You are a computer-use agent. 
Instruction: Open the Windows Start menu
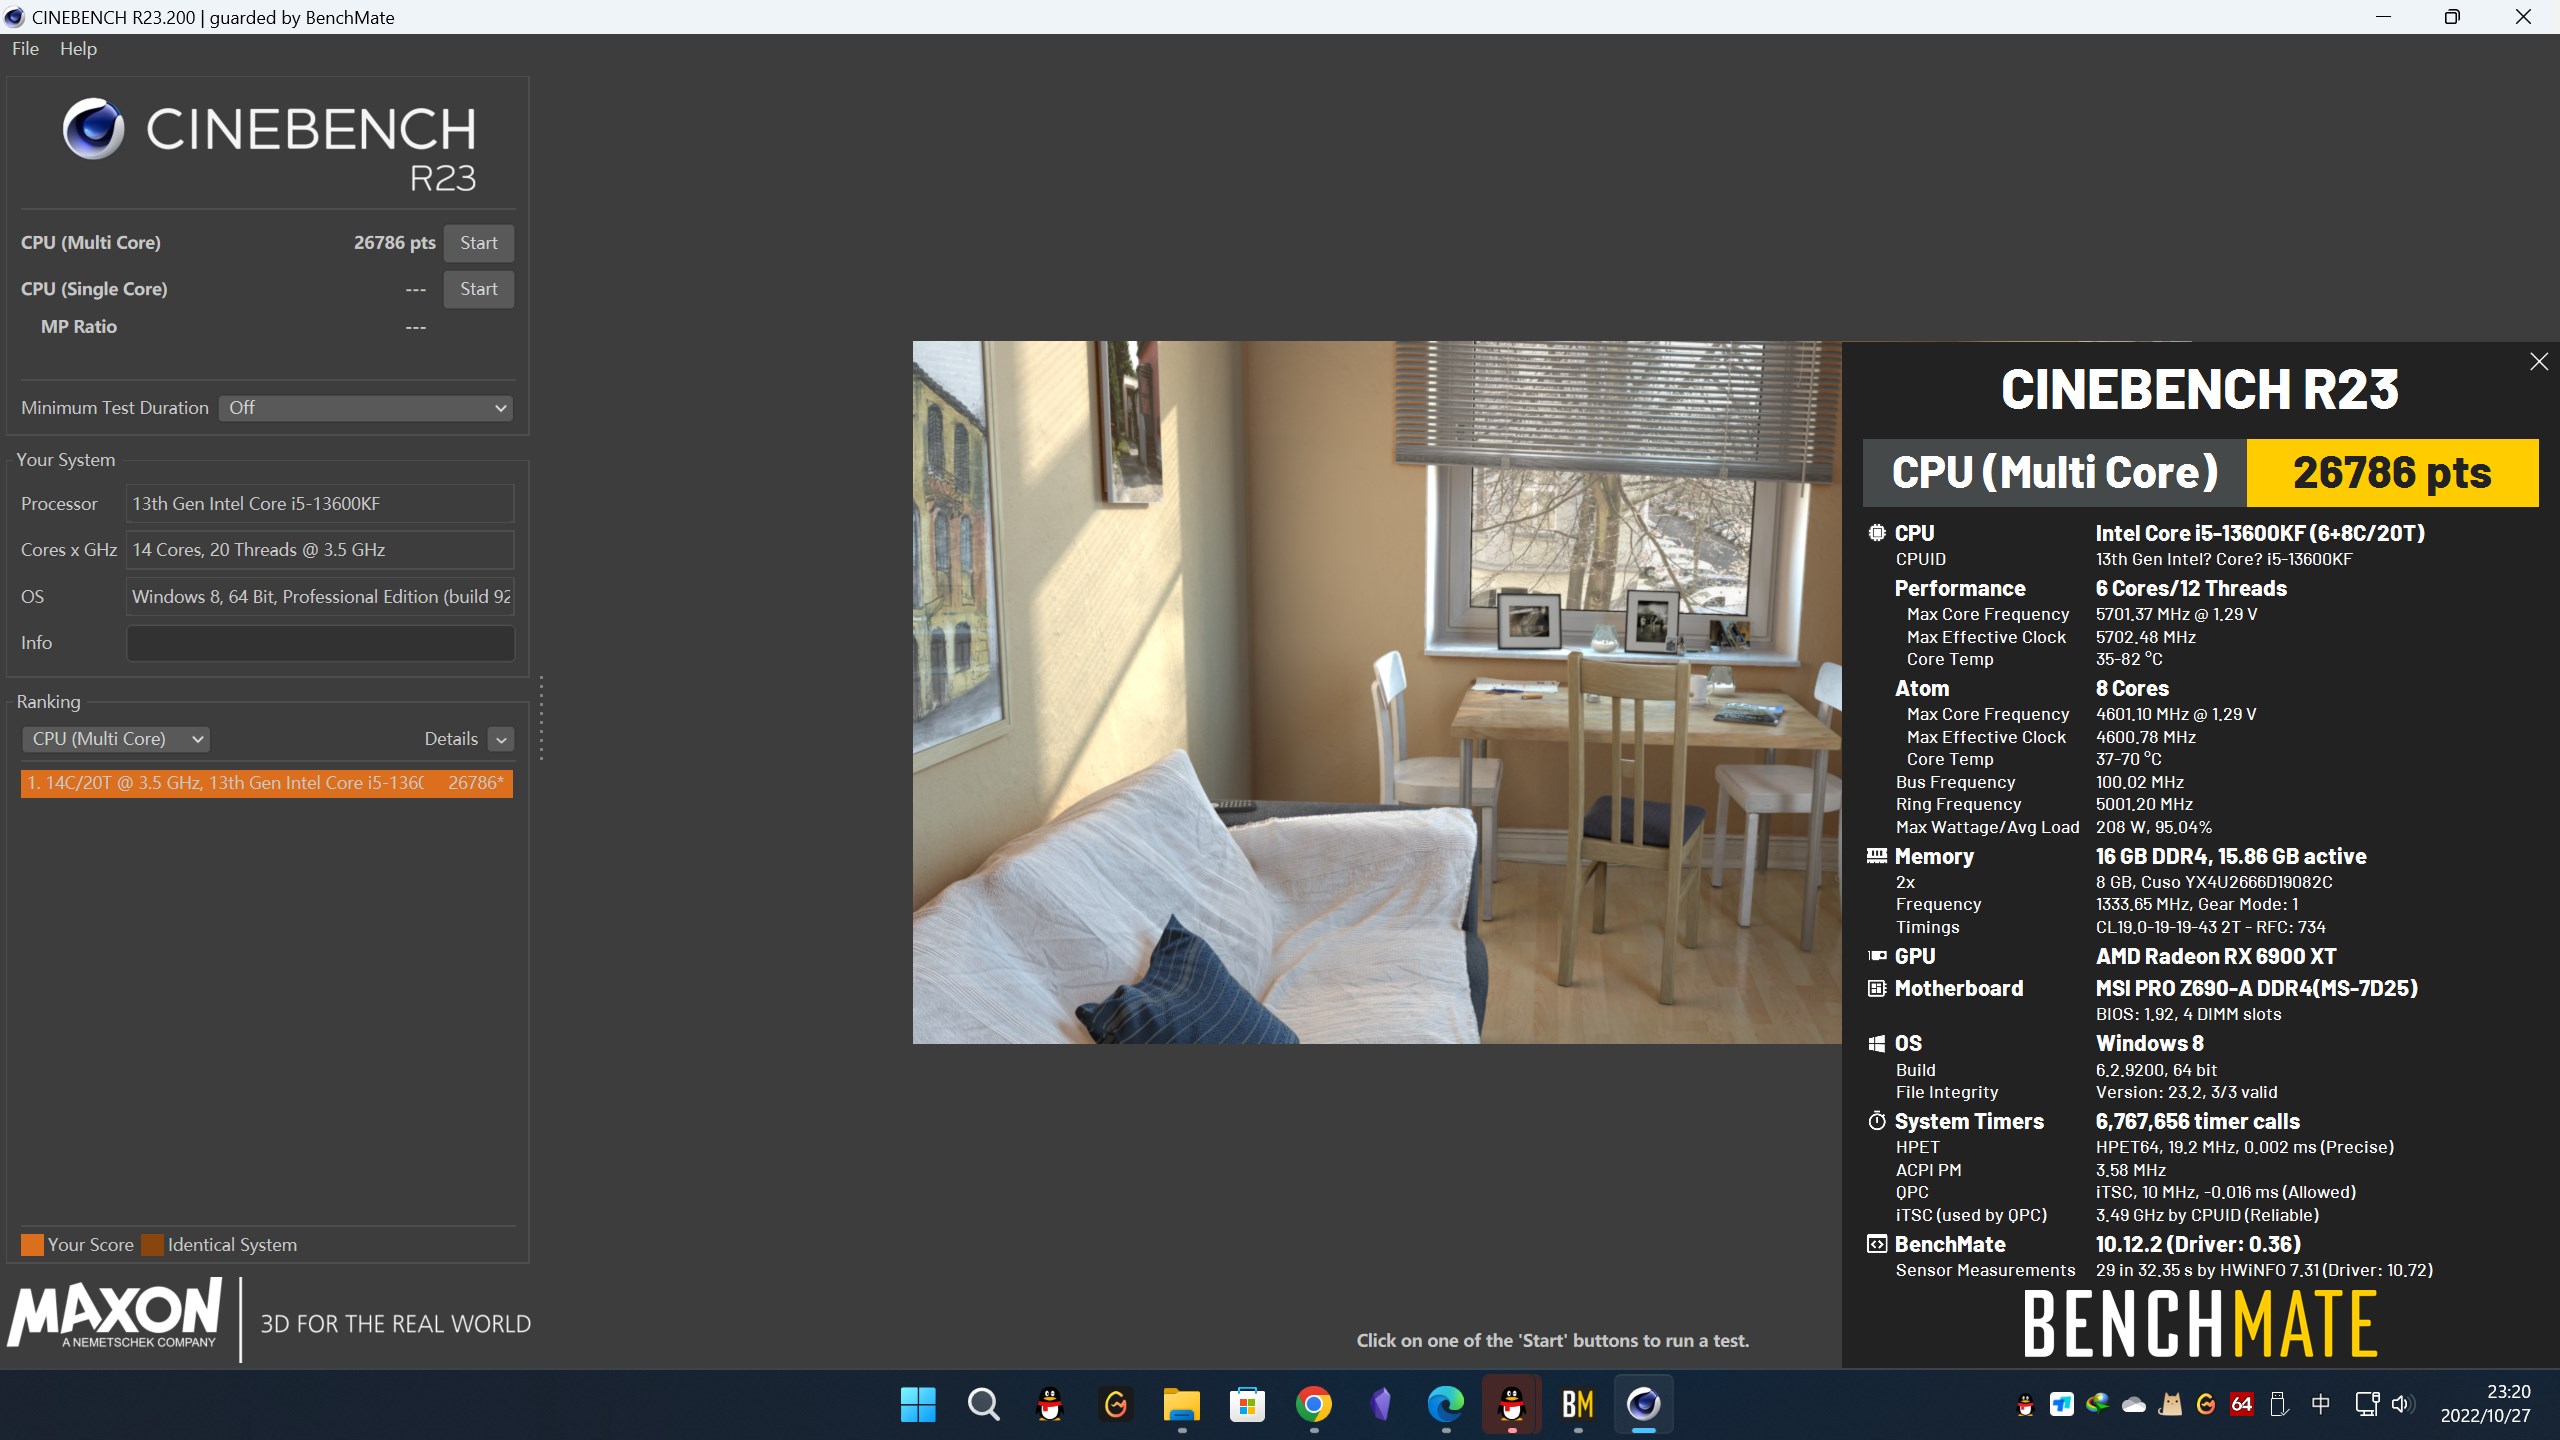[917, 1405]
